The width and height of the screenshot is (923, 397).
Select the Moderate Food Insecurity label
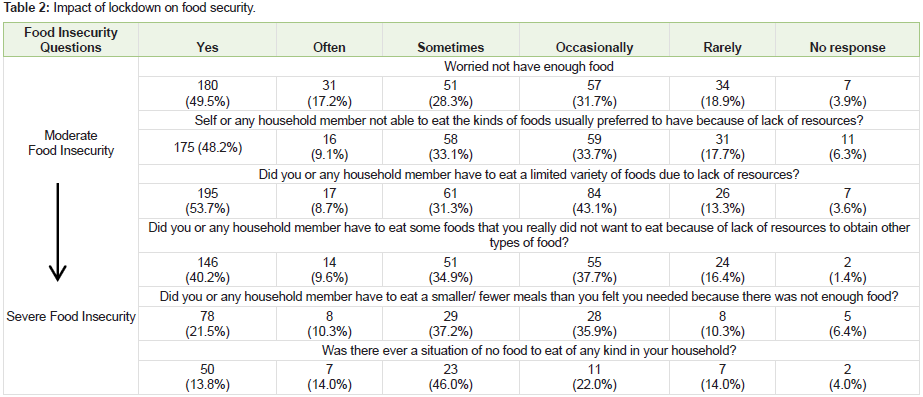click(71, 143)
